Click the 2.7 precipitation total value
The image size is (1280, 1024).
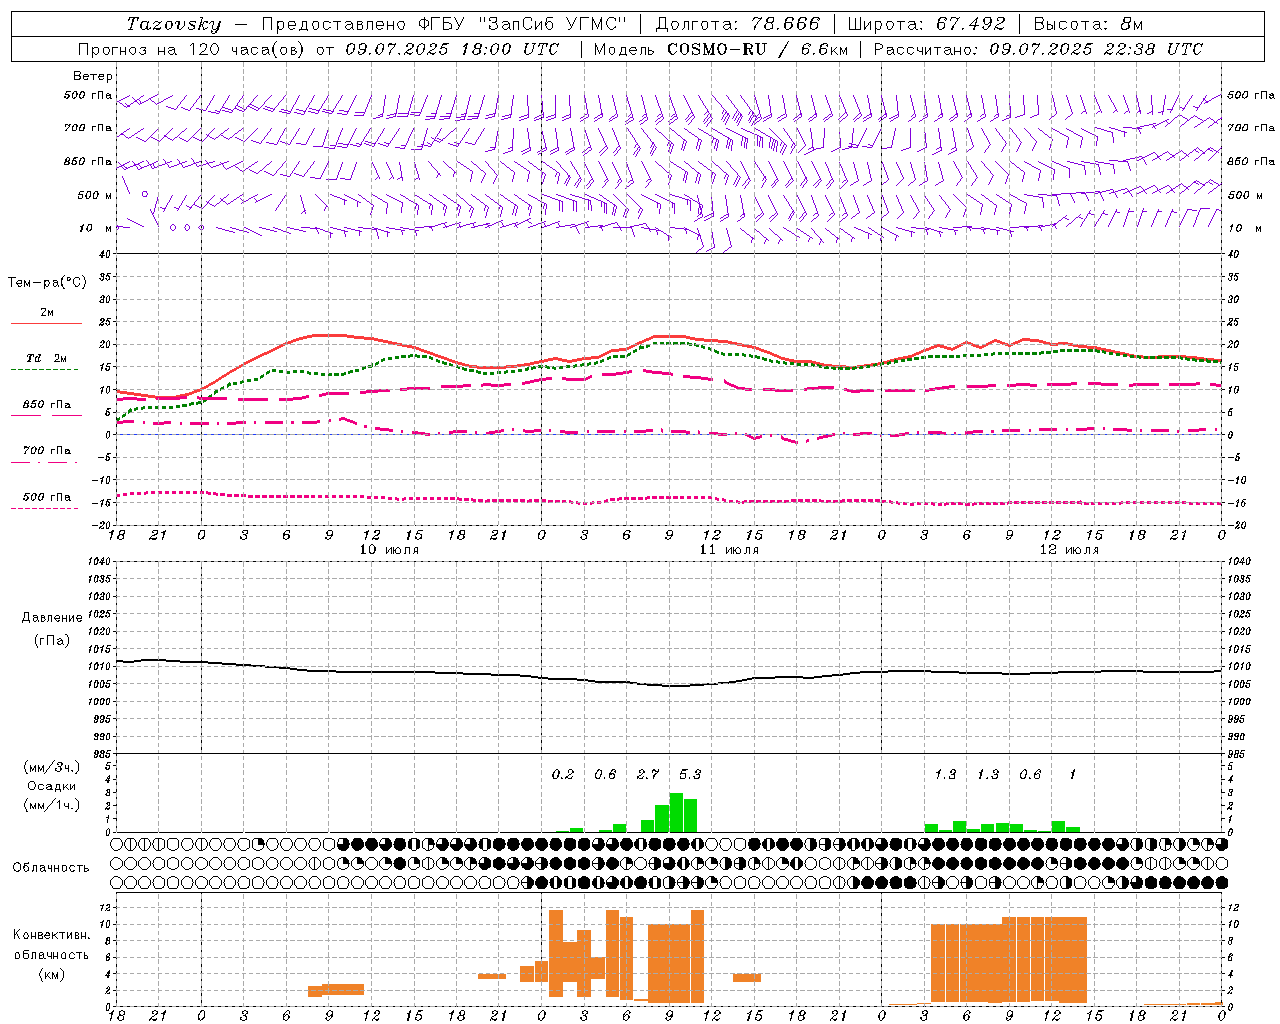pyautogui.click(x=648, y=775)
